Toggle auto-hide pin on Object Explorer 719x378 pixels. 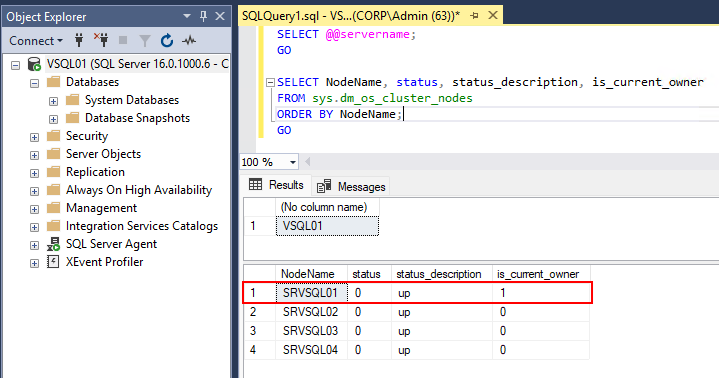(x=204, y=16)
